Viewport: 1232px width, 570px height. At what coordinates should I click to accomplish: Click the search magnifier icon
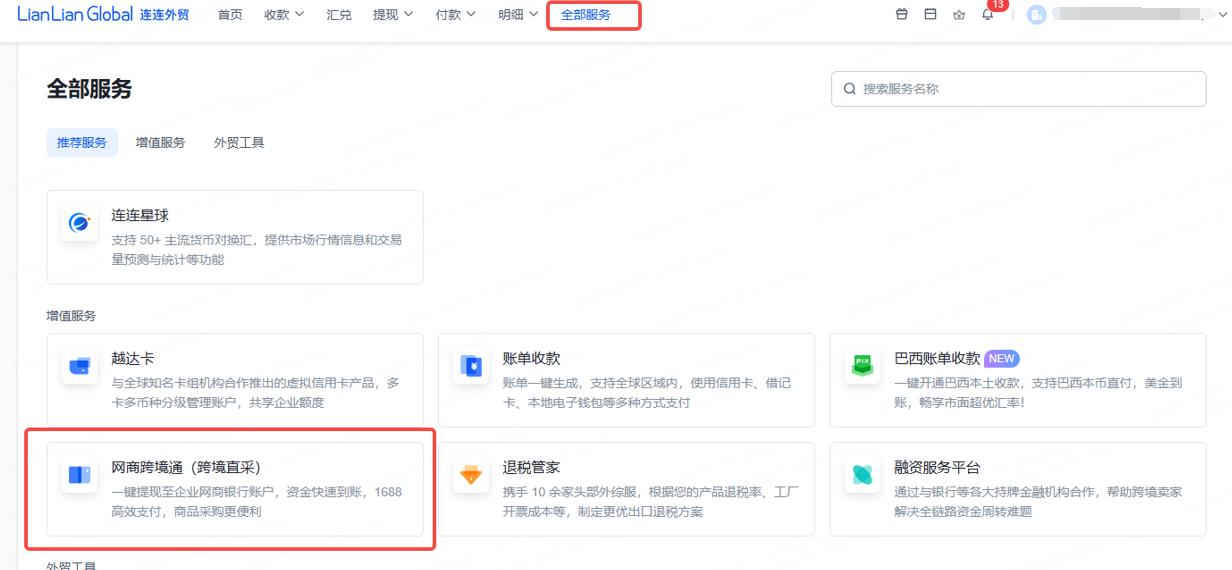click(850, 89)
